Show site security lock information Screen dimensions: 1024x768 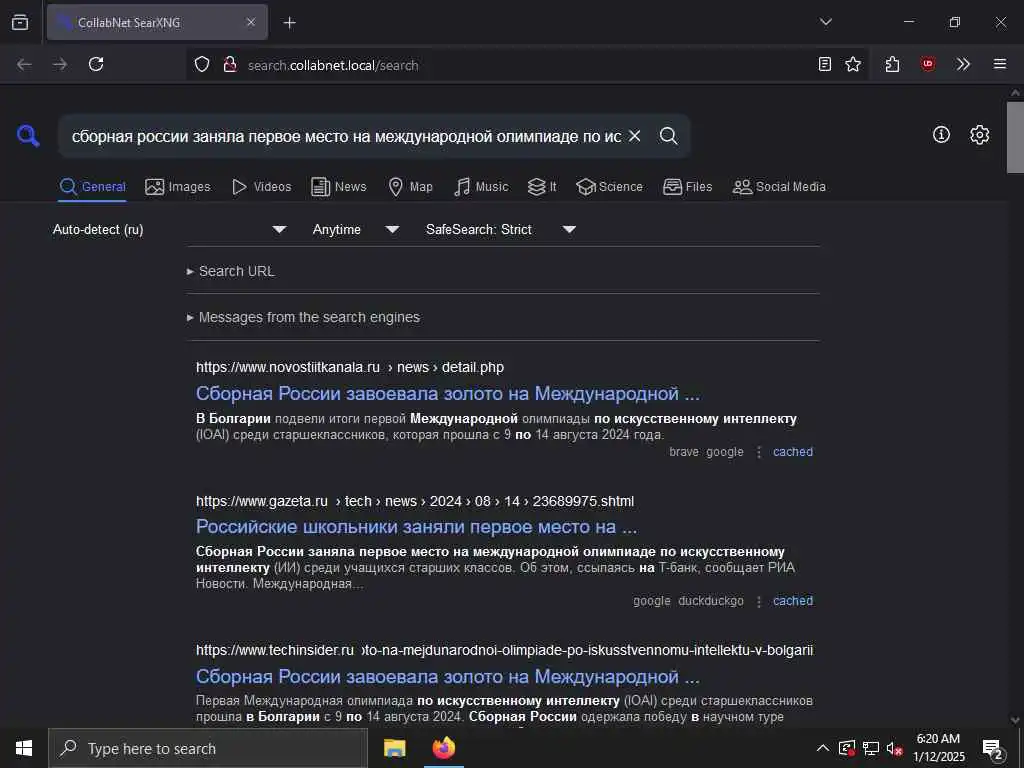click(x=230, y=64)
